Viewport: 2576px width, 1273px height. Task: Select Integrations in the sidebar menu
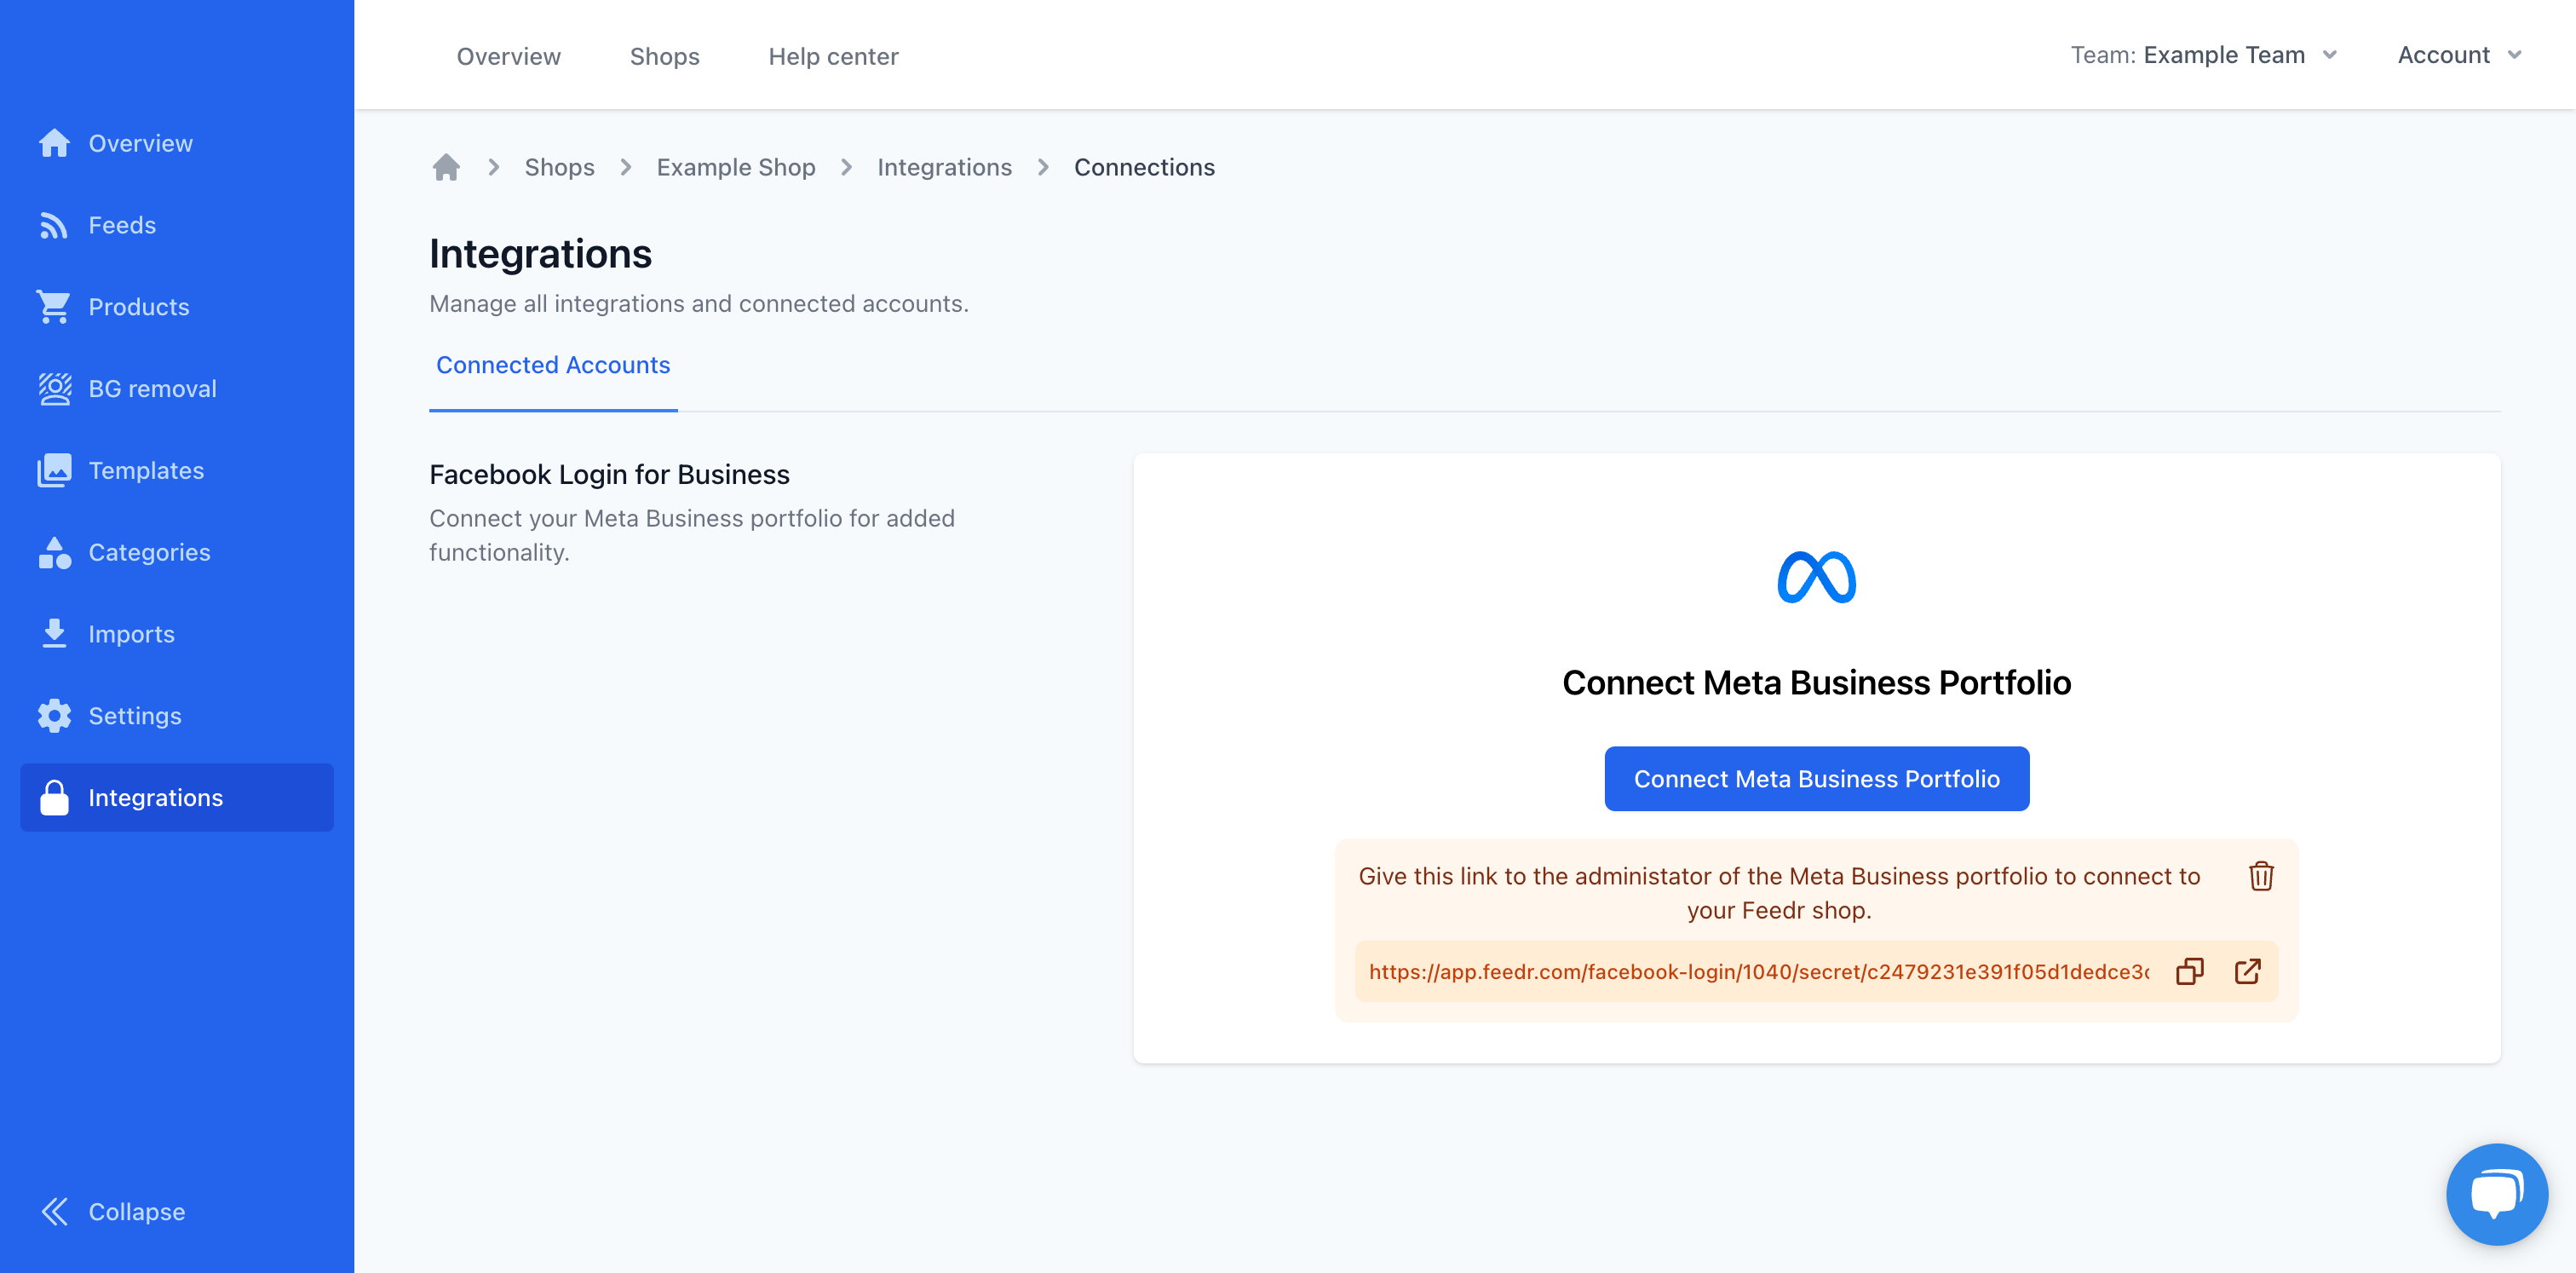[177, 798]
